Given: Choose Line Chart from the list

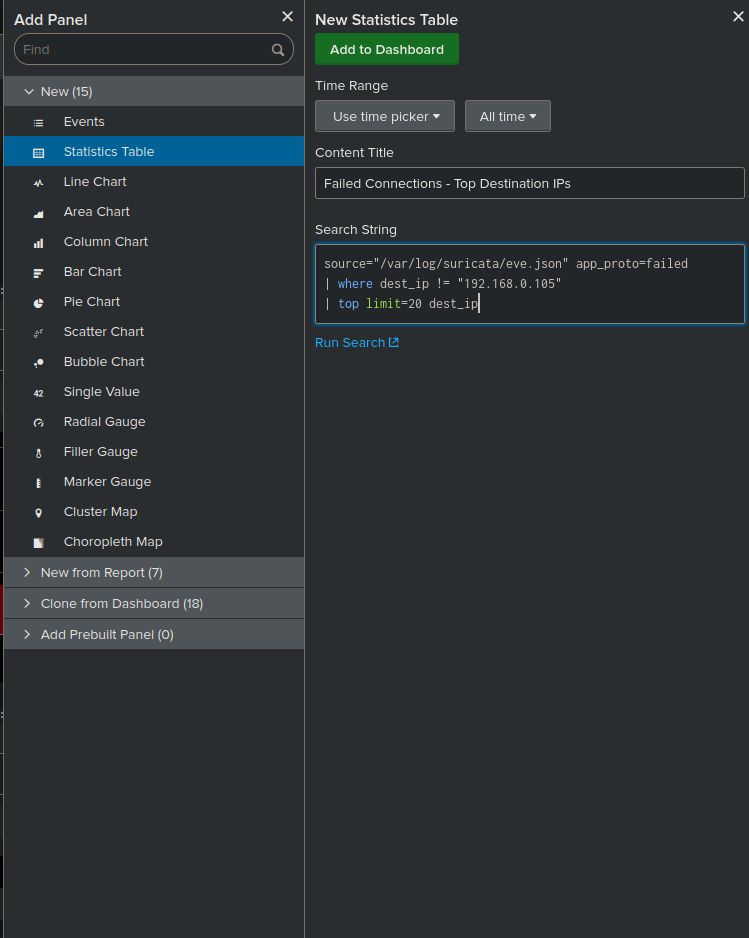Looking at the screenshot, I should [x=154, y=181].
